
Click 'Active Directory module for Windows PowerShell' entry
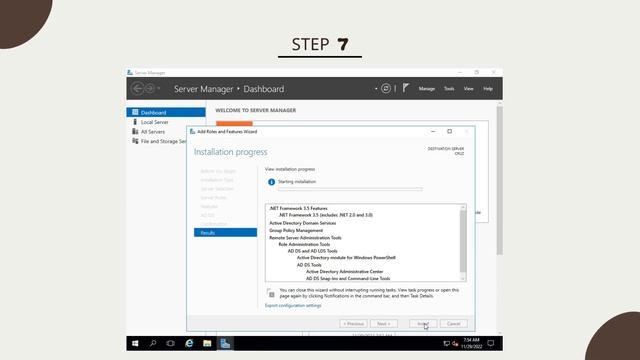pyautogui.click(x=346, y=258)
